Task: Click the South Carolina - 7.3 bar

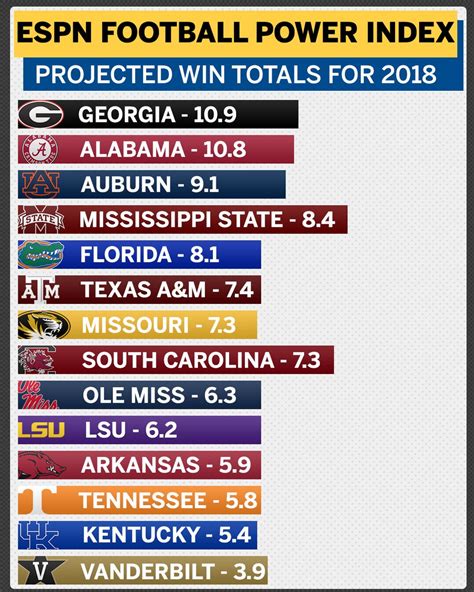Action: point(176,360)
